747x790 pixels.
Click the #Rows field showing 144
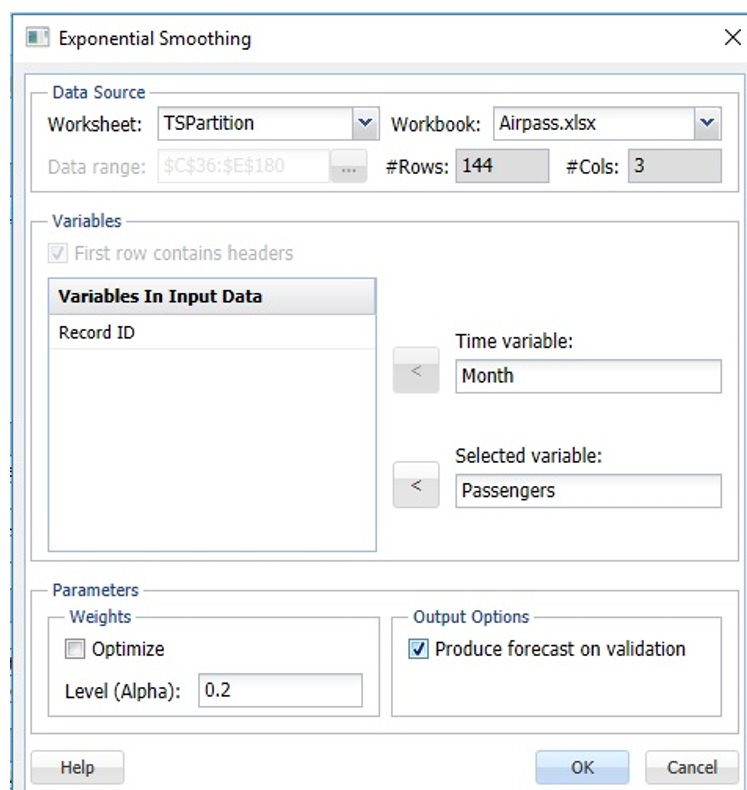502,166
